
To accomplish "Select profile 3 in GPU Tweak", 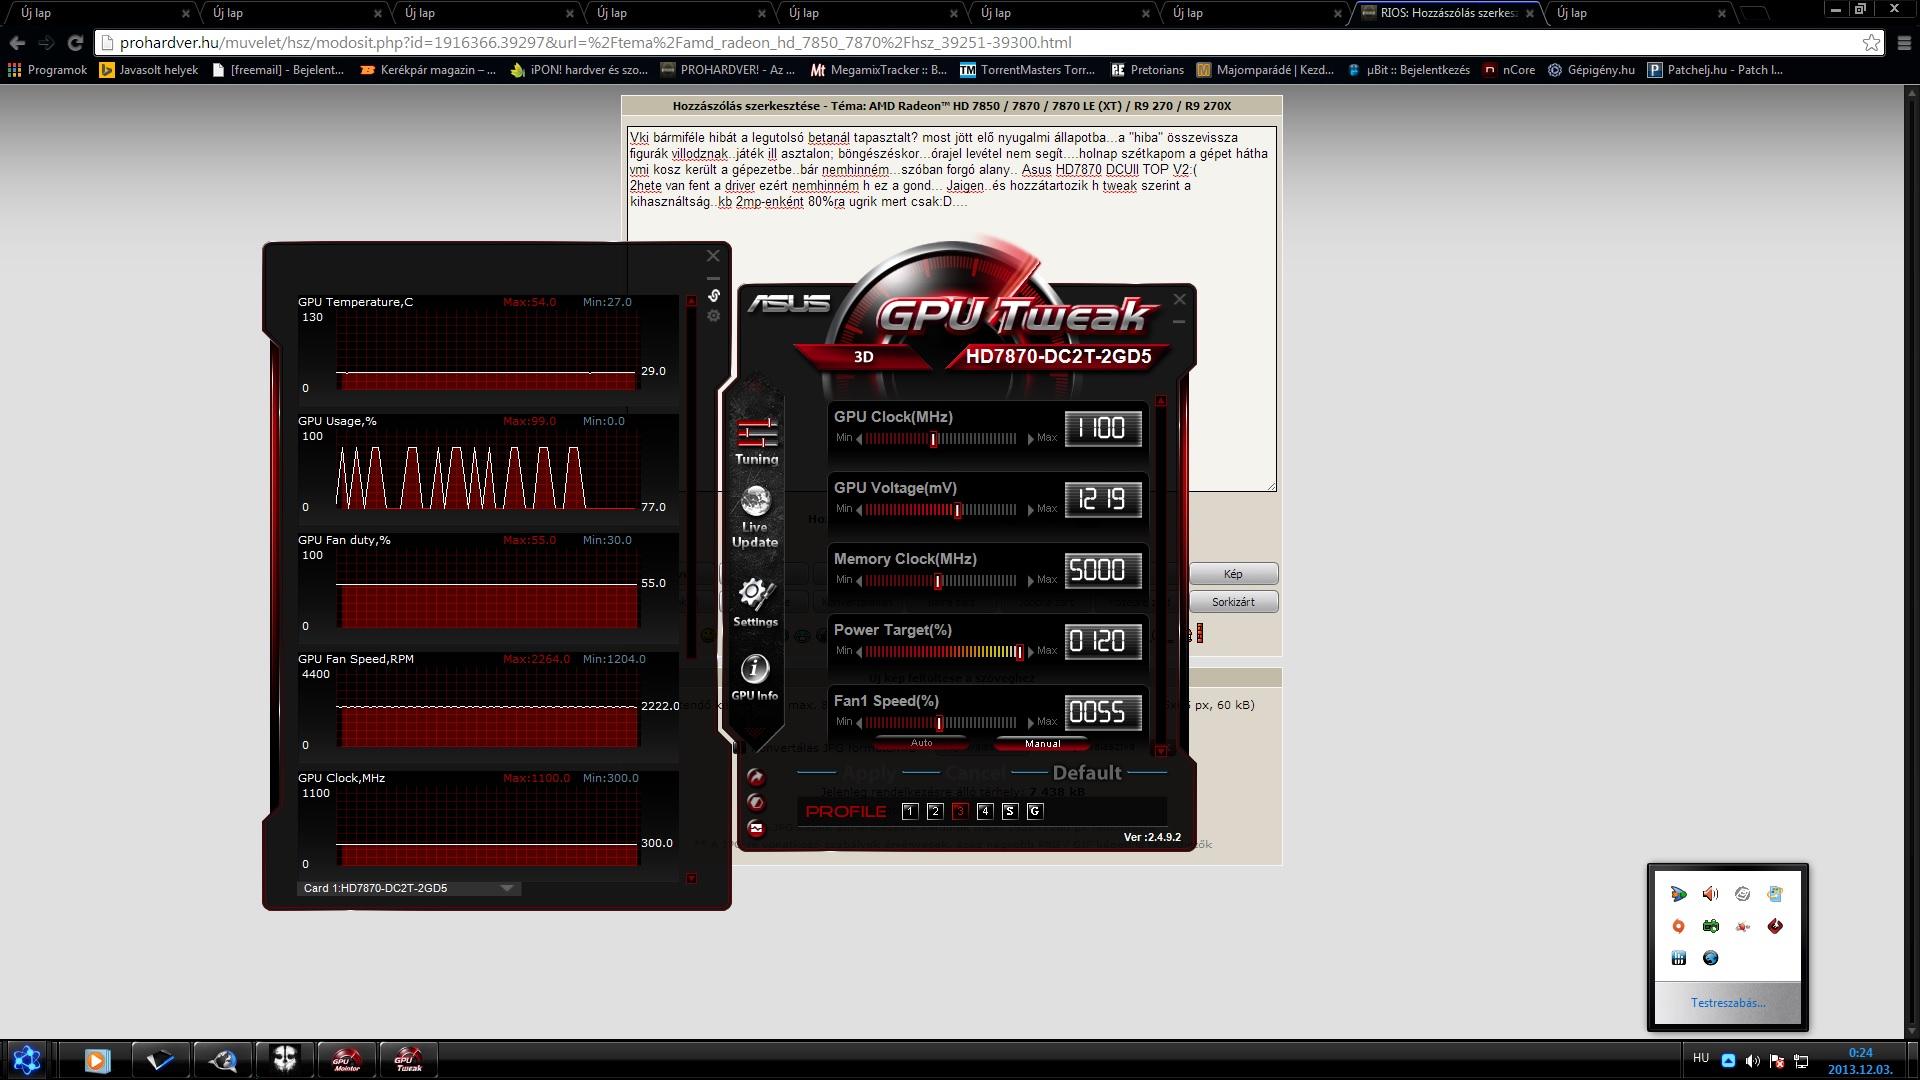I will [x=960, y=811].
